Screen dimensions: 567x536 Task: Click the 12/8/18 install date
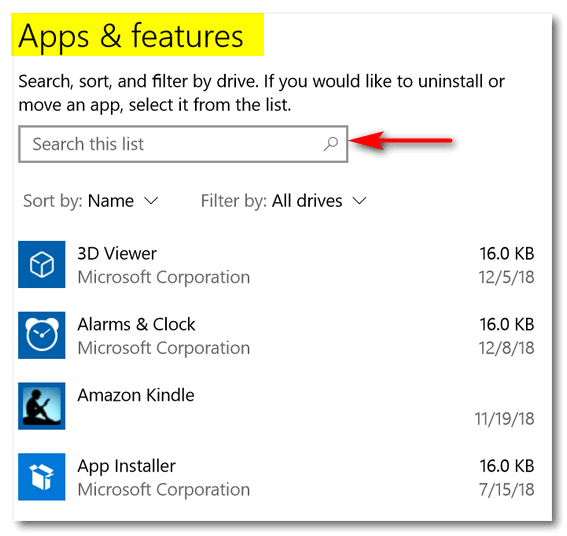click(x=506, y=348)
